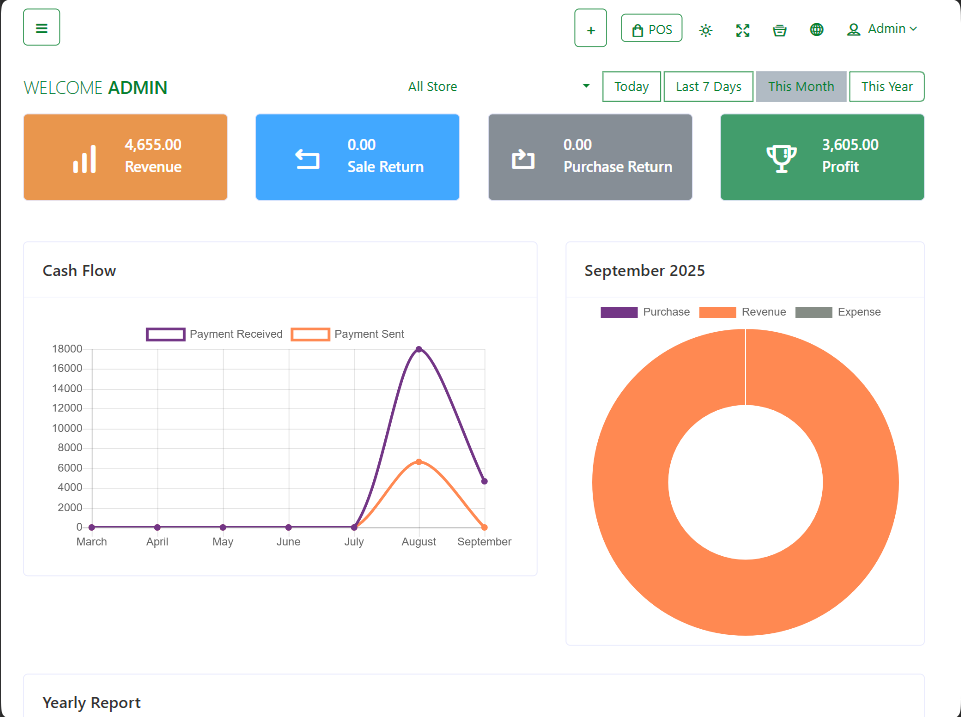
Task: Open the All Store dropdown
Action: tap(498, 87)
